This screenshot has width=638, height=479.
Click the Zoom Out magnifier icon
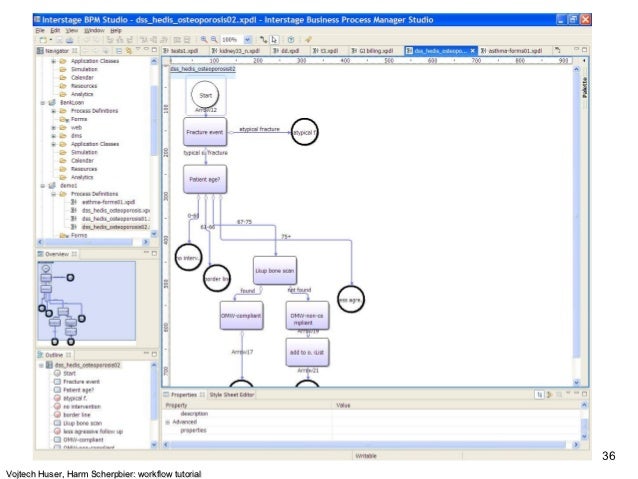214,39
